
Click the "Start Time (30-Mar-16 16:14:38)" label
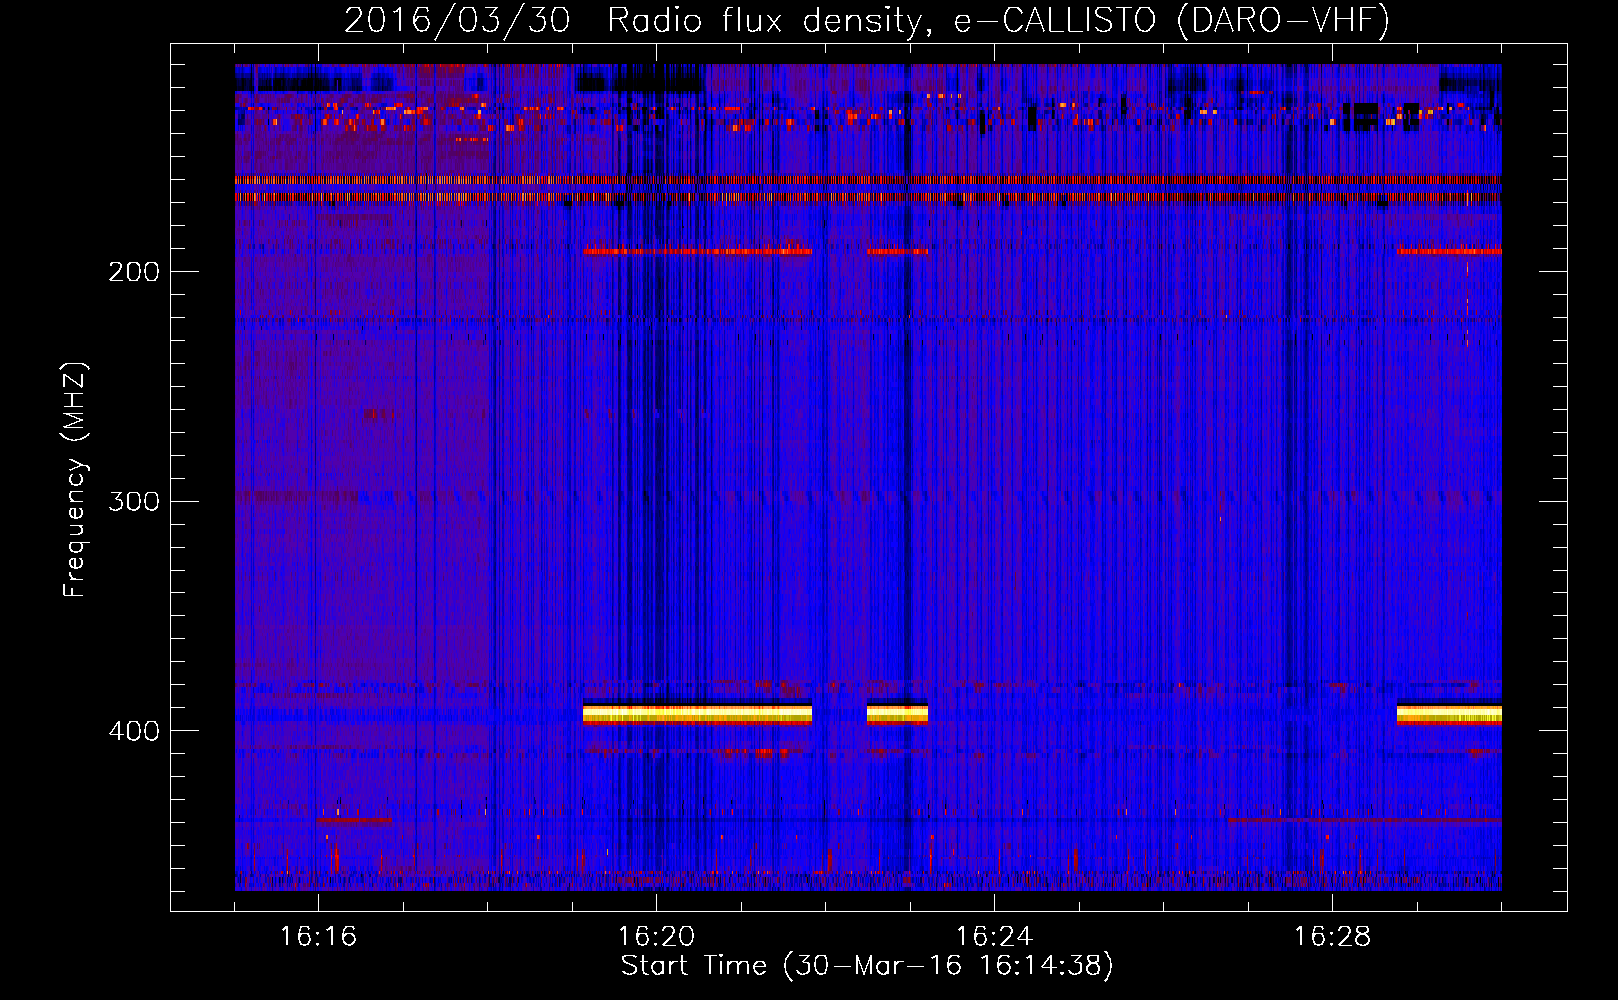(x=867, y=966)
